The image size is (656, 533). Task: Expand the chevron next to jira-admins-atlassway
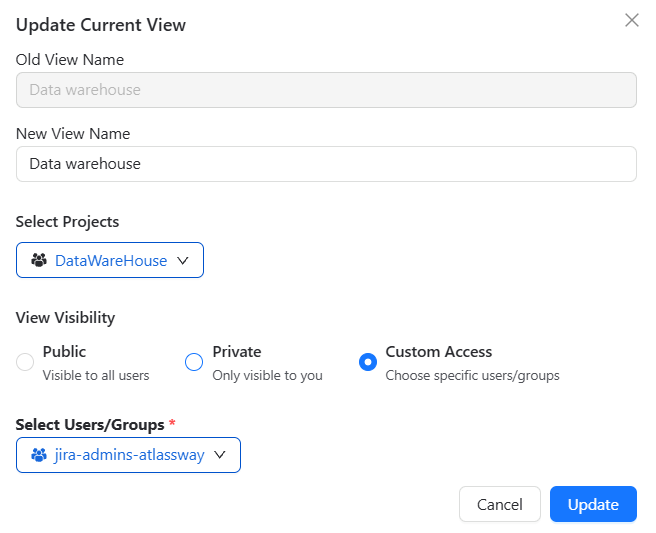[x=220, y=455]
